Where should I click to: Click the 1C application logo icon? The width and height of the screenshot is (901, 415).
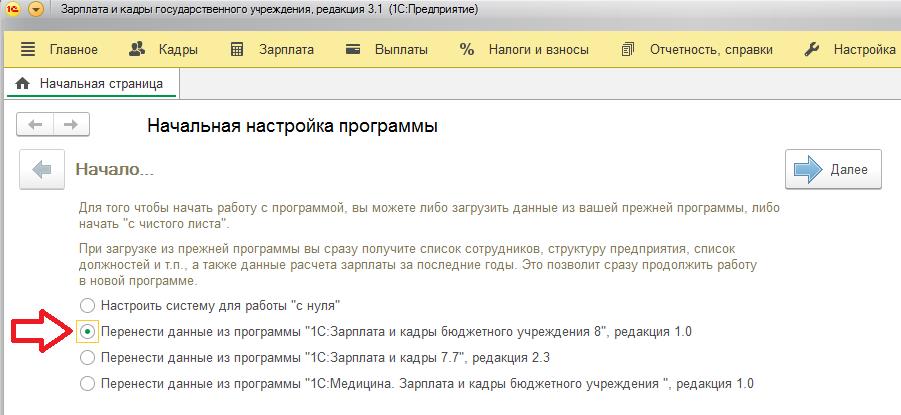[x=12, y=10]
